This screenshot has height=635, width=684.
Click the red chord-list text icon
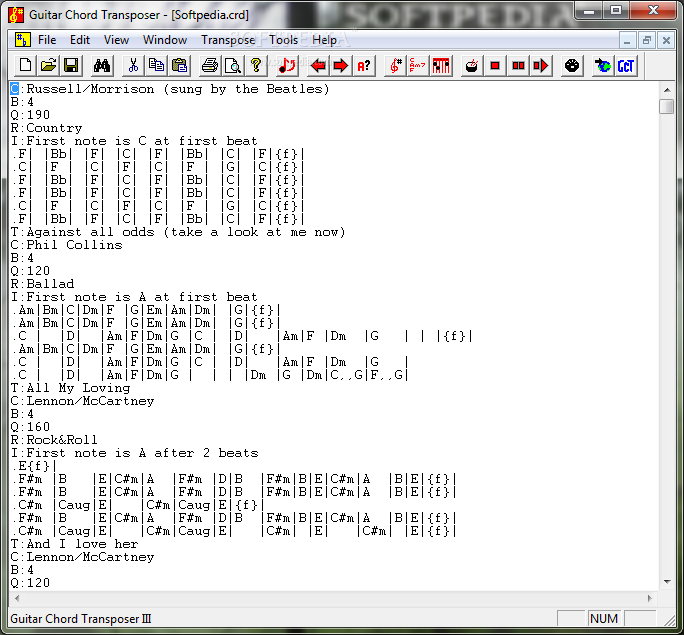point(418,66)
